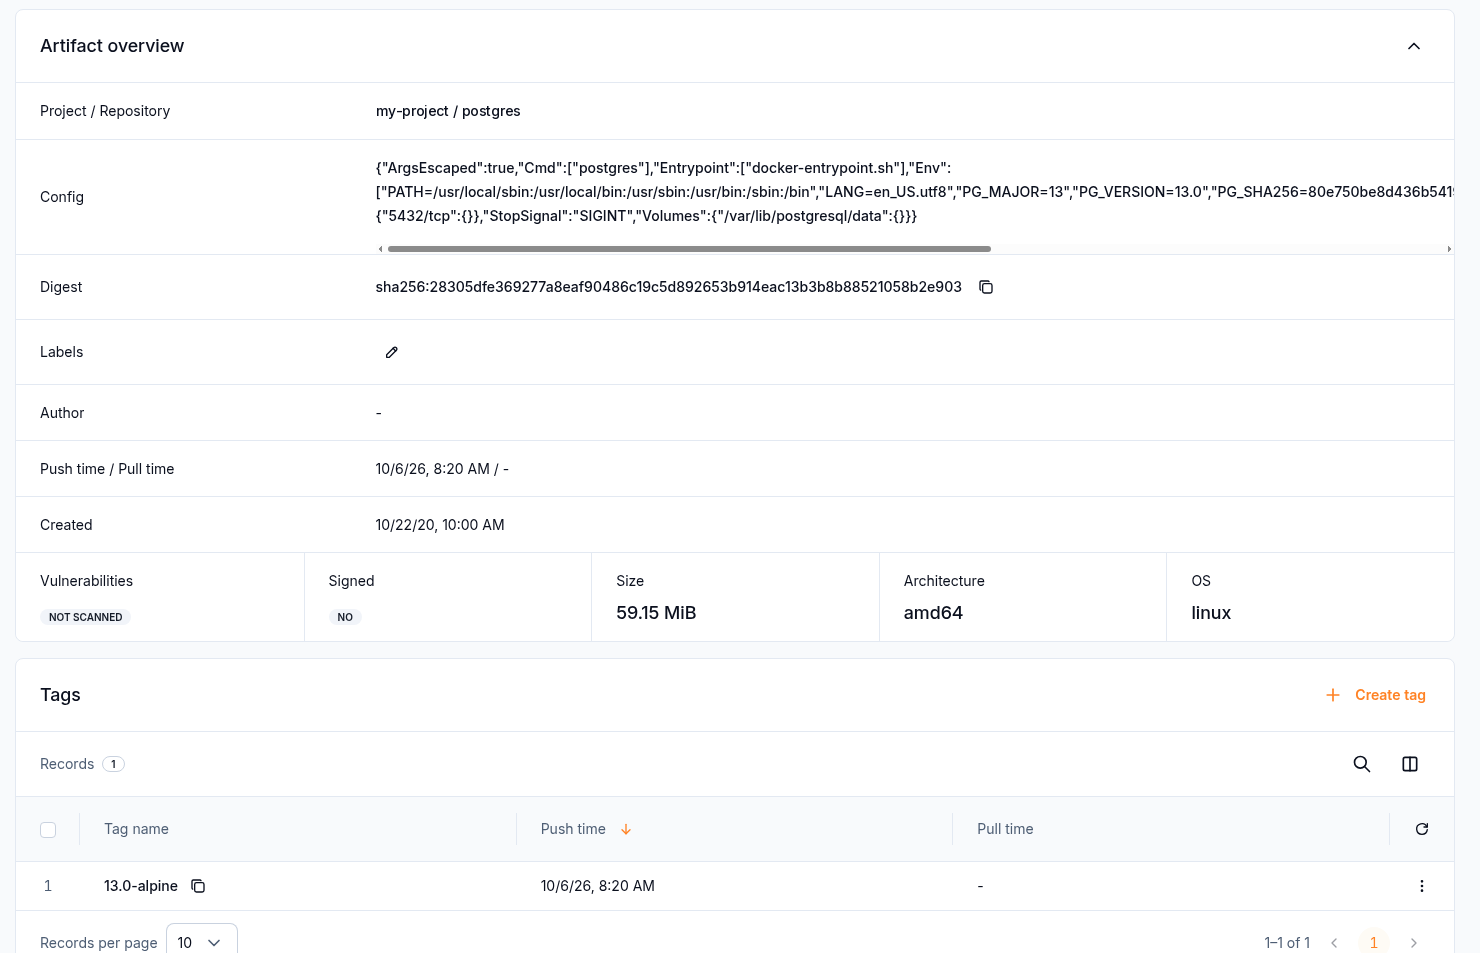Screen dimensions: 1480x953
Task: Click the digest sha256 value text
Action: click(x=669, y=287)
